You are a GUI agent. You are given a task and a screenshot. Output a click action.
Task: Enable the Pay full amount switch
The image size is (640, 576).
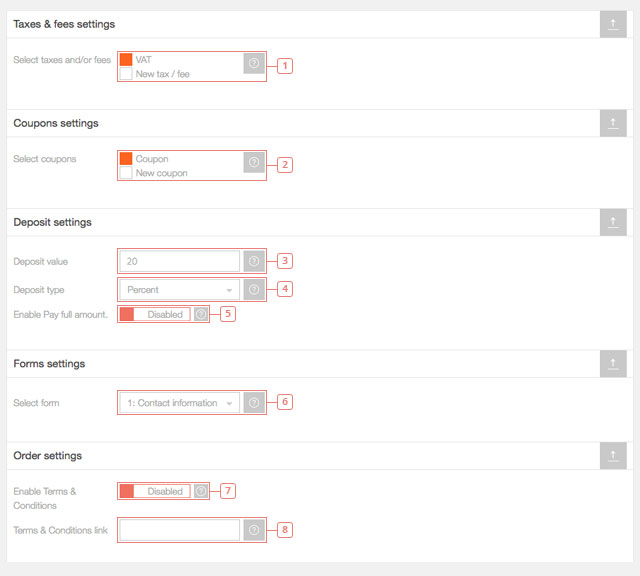click(x=155, y=314)
